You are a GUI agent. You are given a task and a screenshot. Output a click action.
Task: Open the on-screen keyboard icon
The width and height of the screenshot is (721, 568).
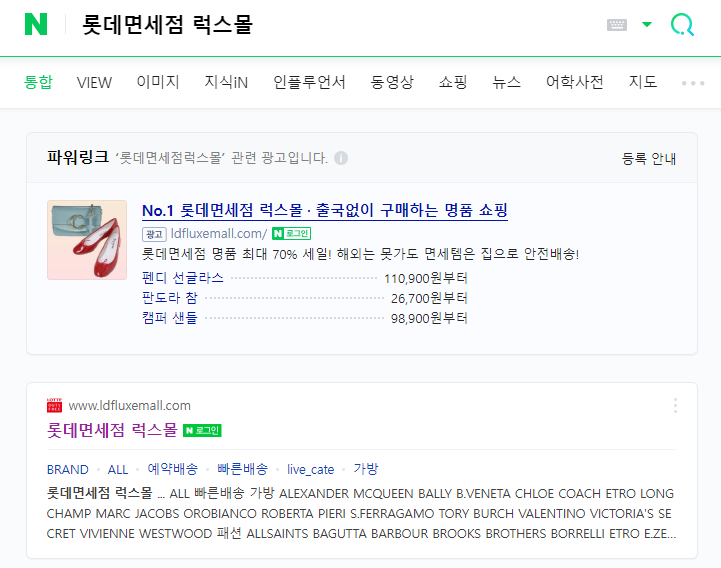617,24
